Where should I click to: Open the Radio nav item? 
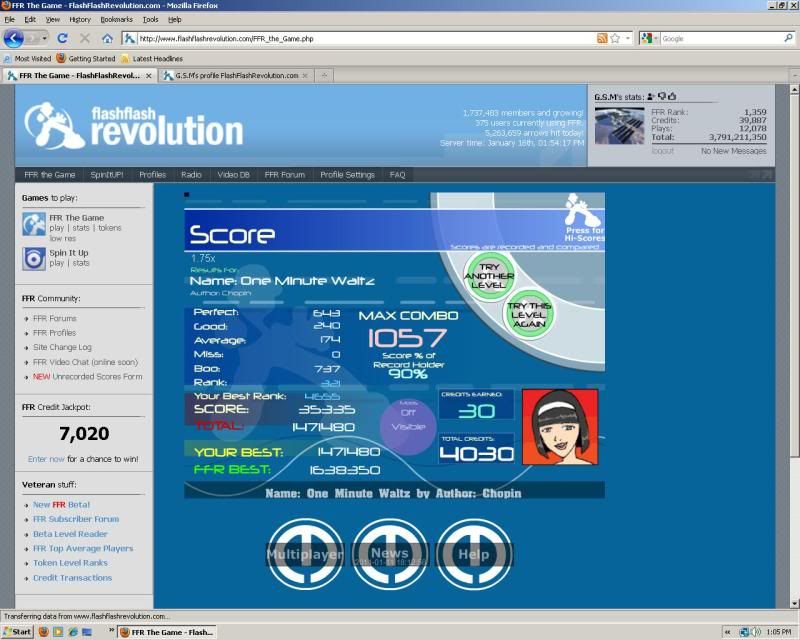point(191,175)
